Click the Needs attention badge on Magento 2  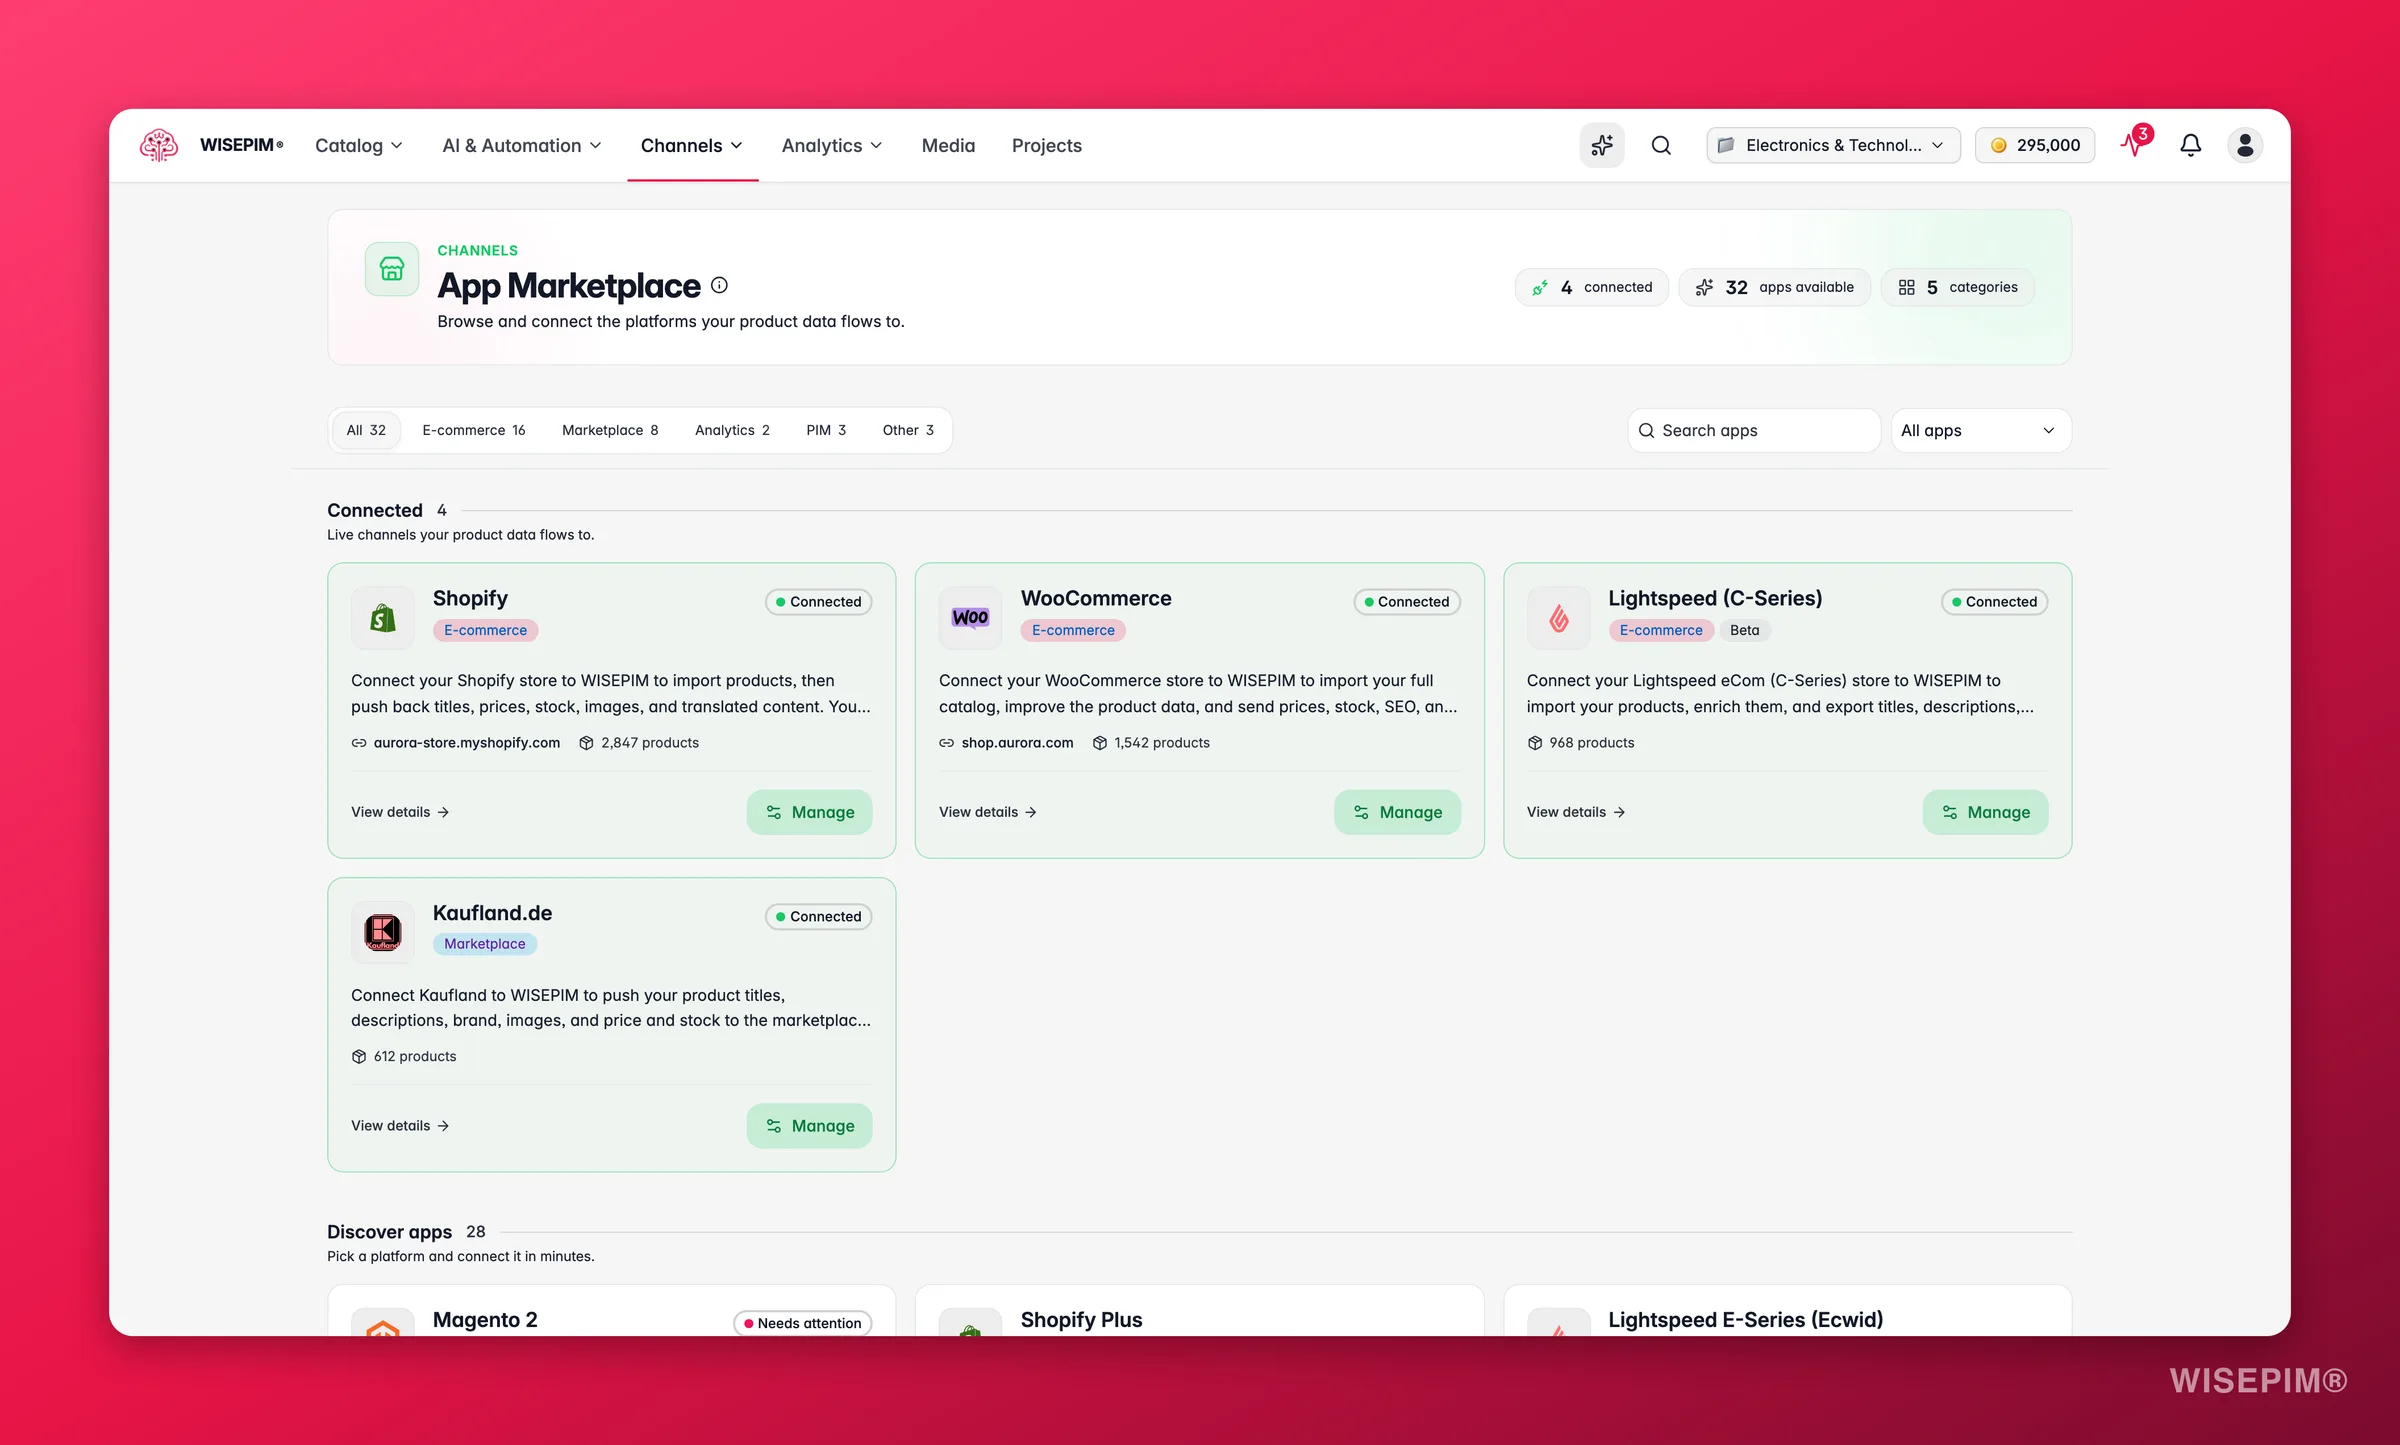[803, 1323]
